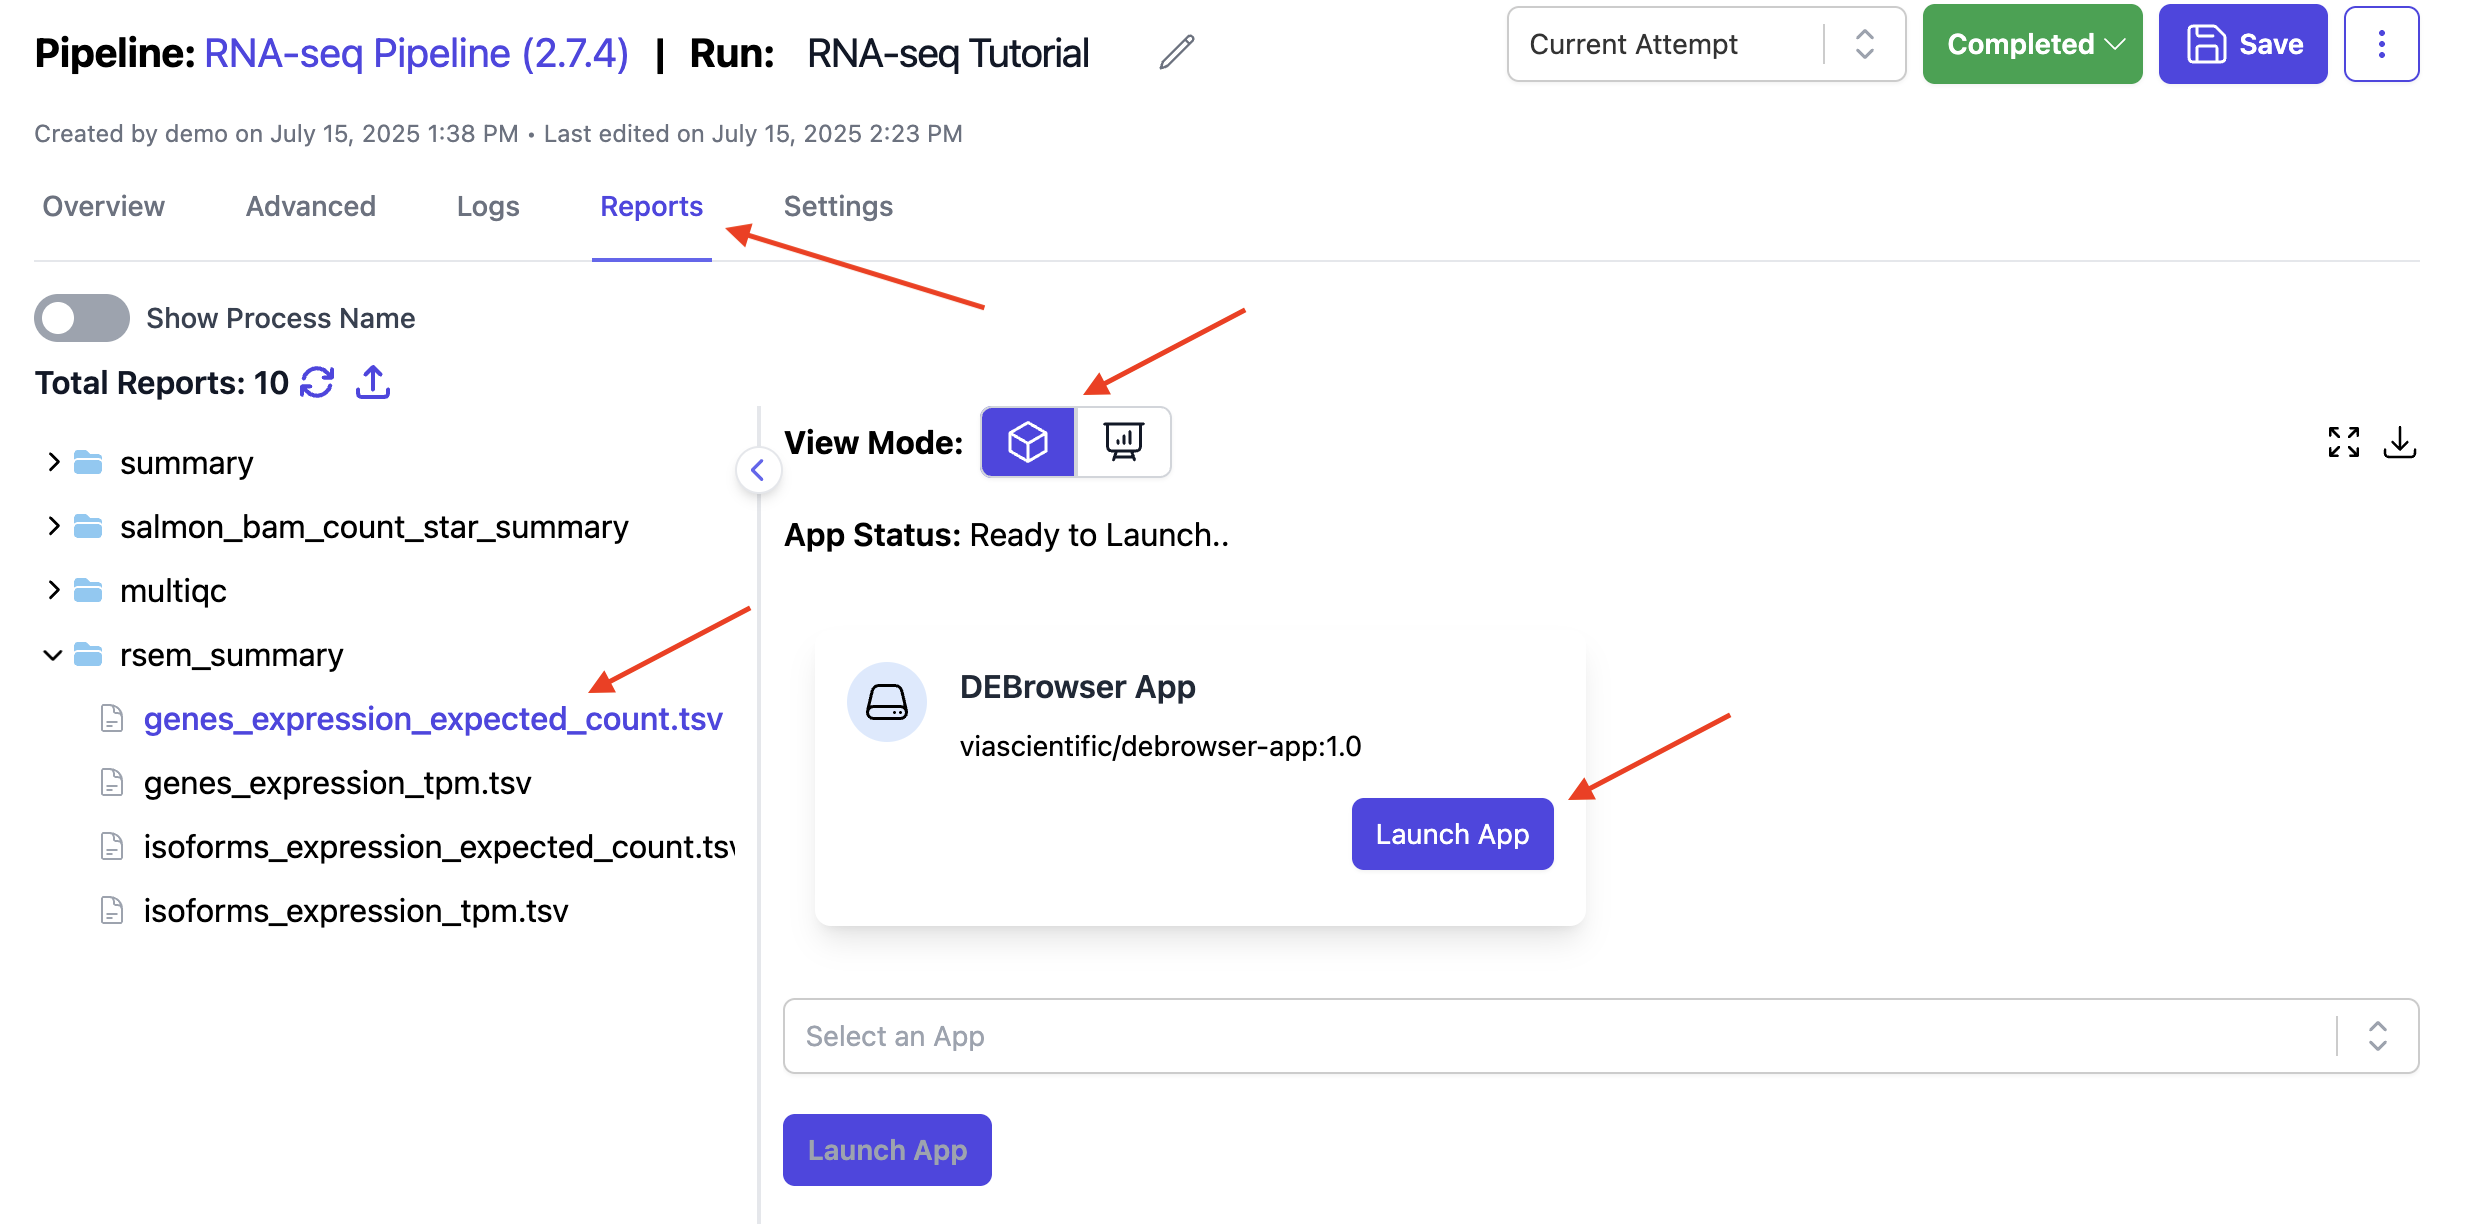Screen dimensions: 2474x1224
Task: Switch to presentation chart view mode
Action: coord(1122,441)
